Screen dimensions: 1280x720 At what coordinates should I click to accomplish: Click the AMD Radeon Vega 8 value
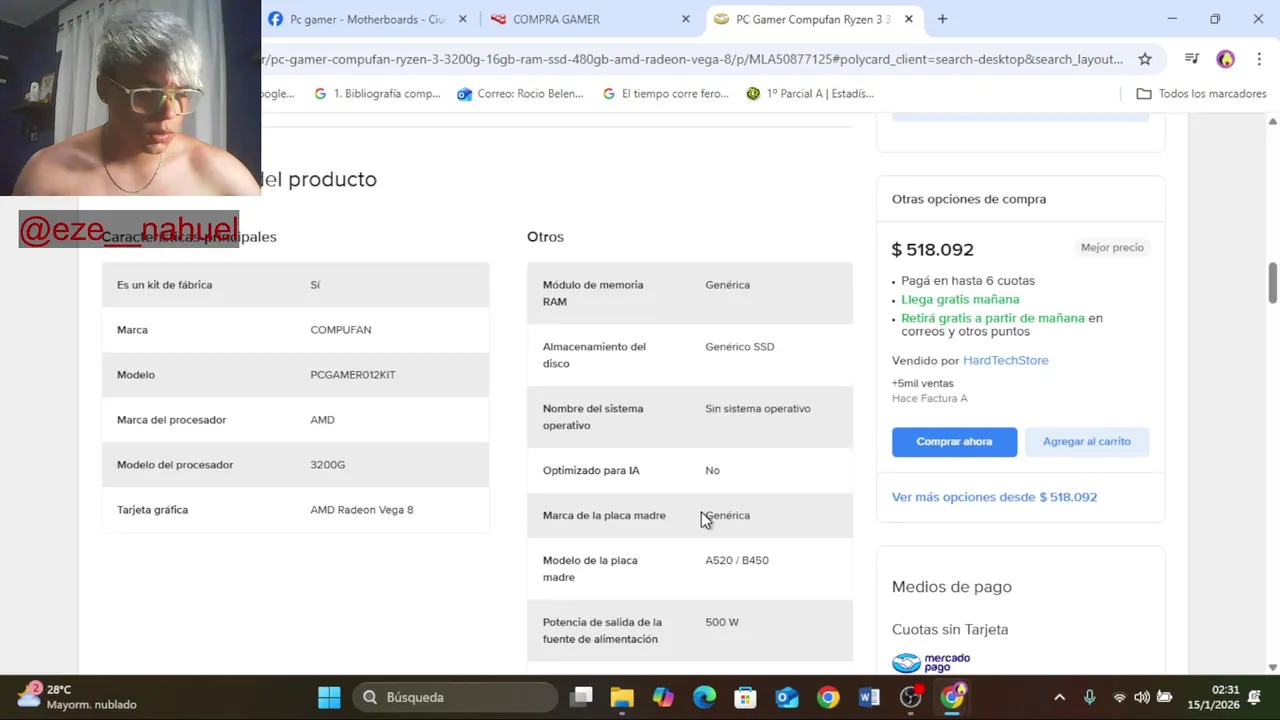(x=361, y=510)
